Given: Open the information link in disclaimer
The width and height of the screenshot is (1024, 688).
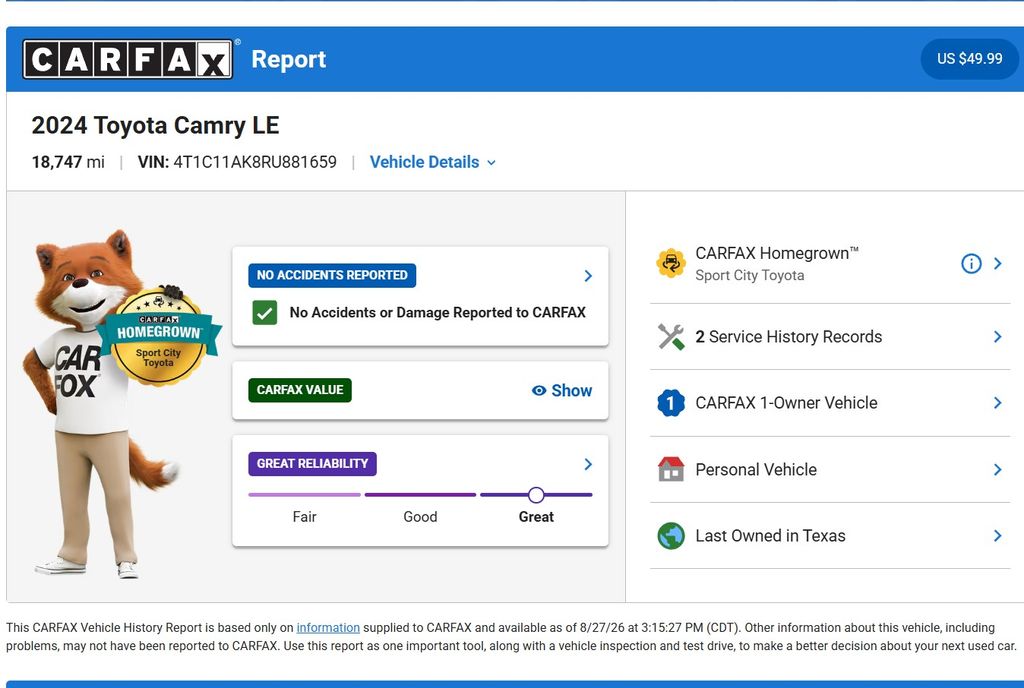Looking at the screenshot, I should (328, 627).
